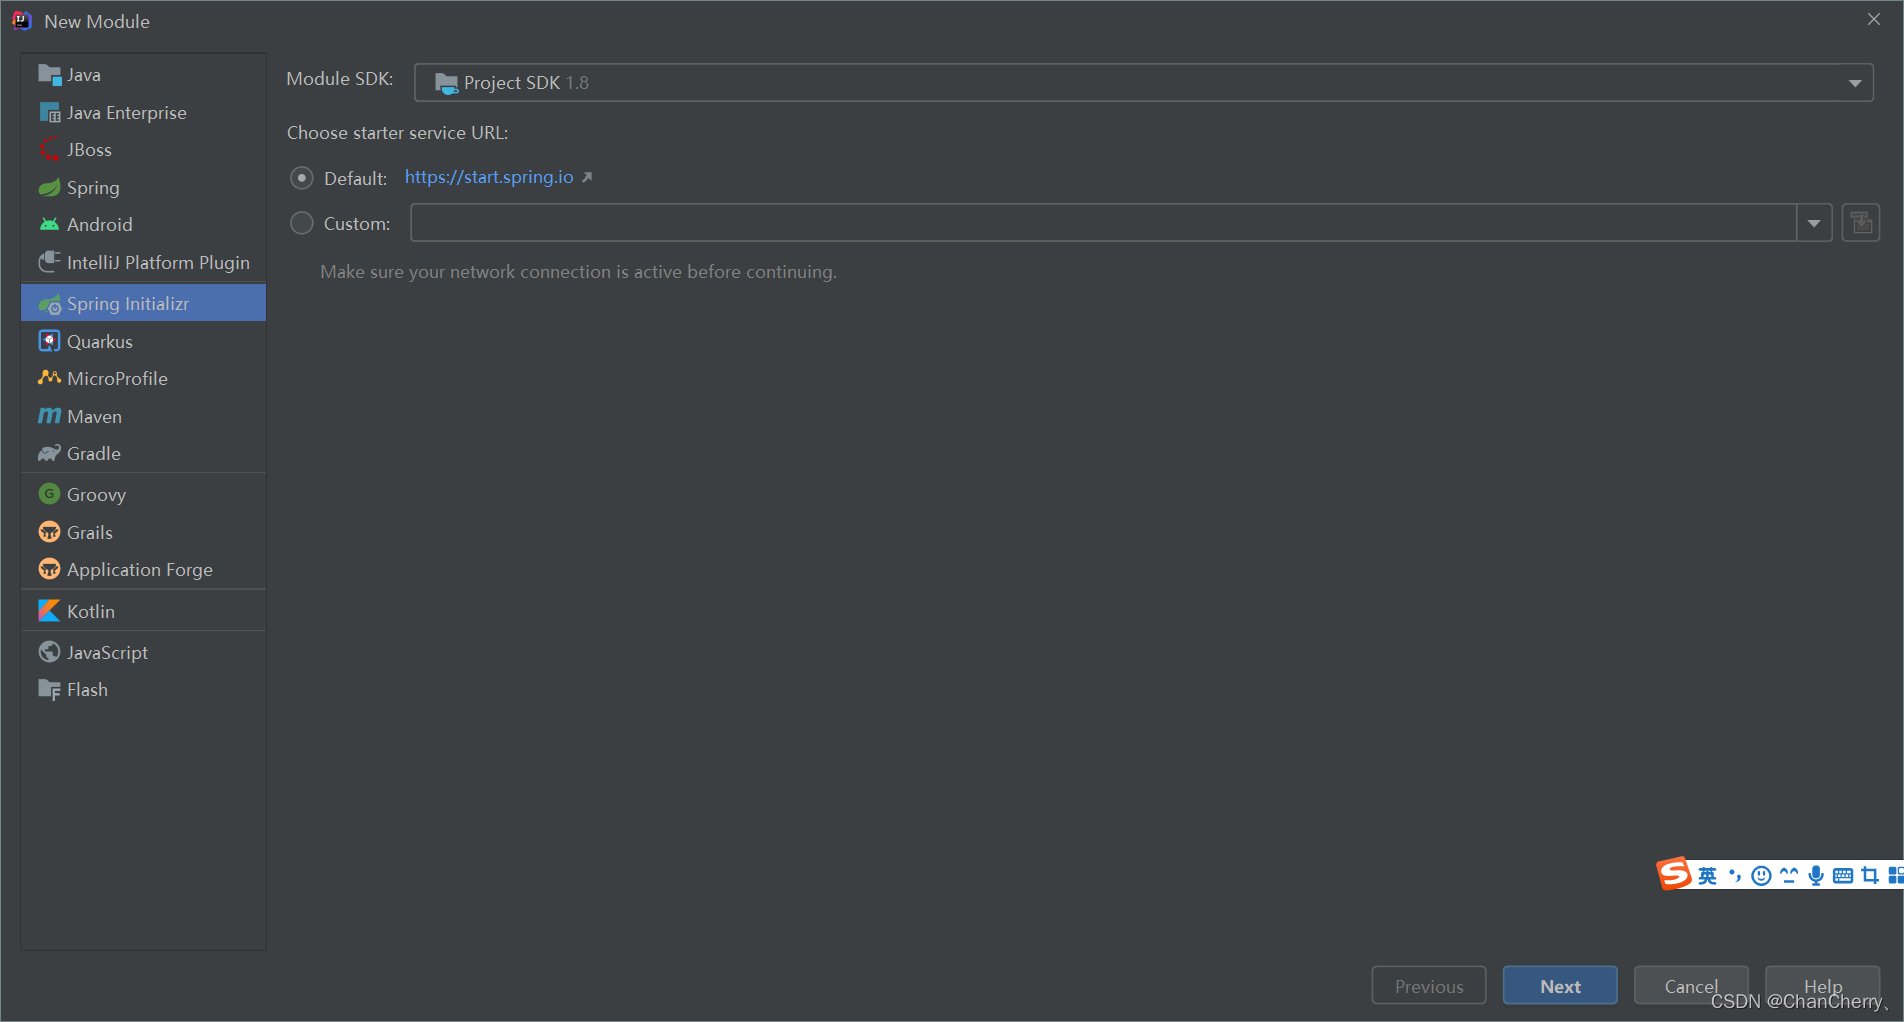
Task: Click Quarkus label in list
Action: (x=100, y=342)
